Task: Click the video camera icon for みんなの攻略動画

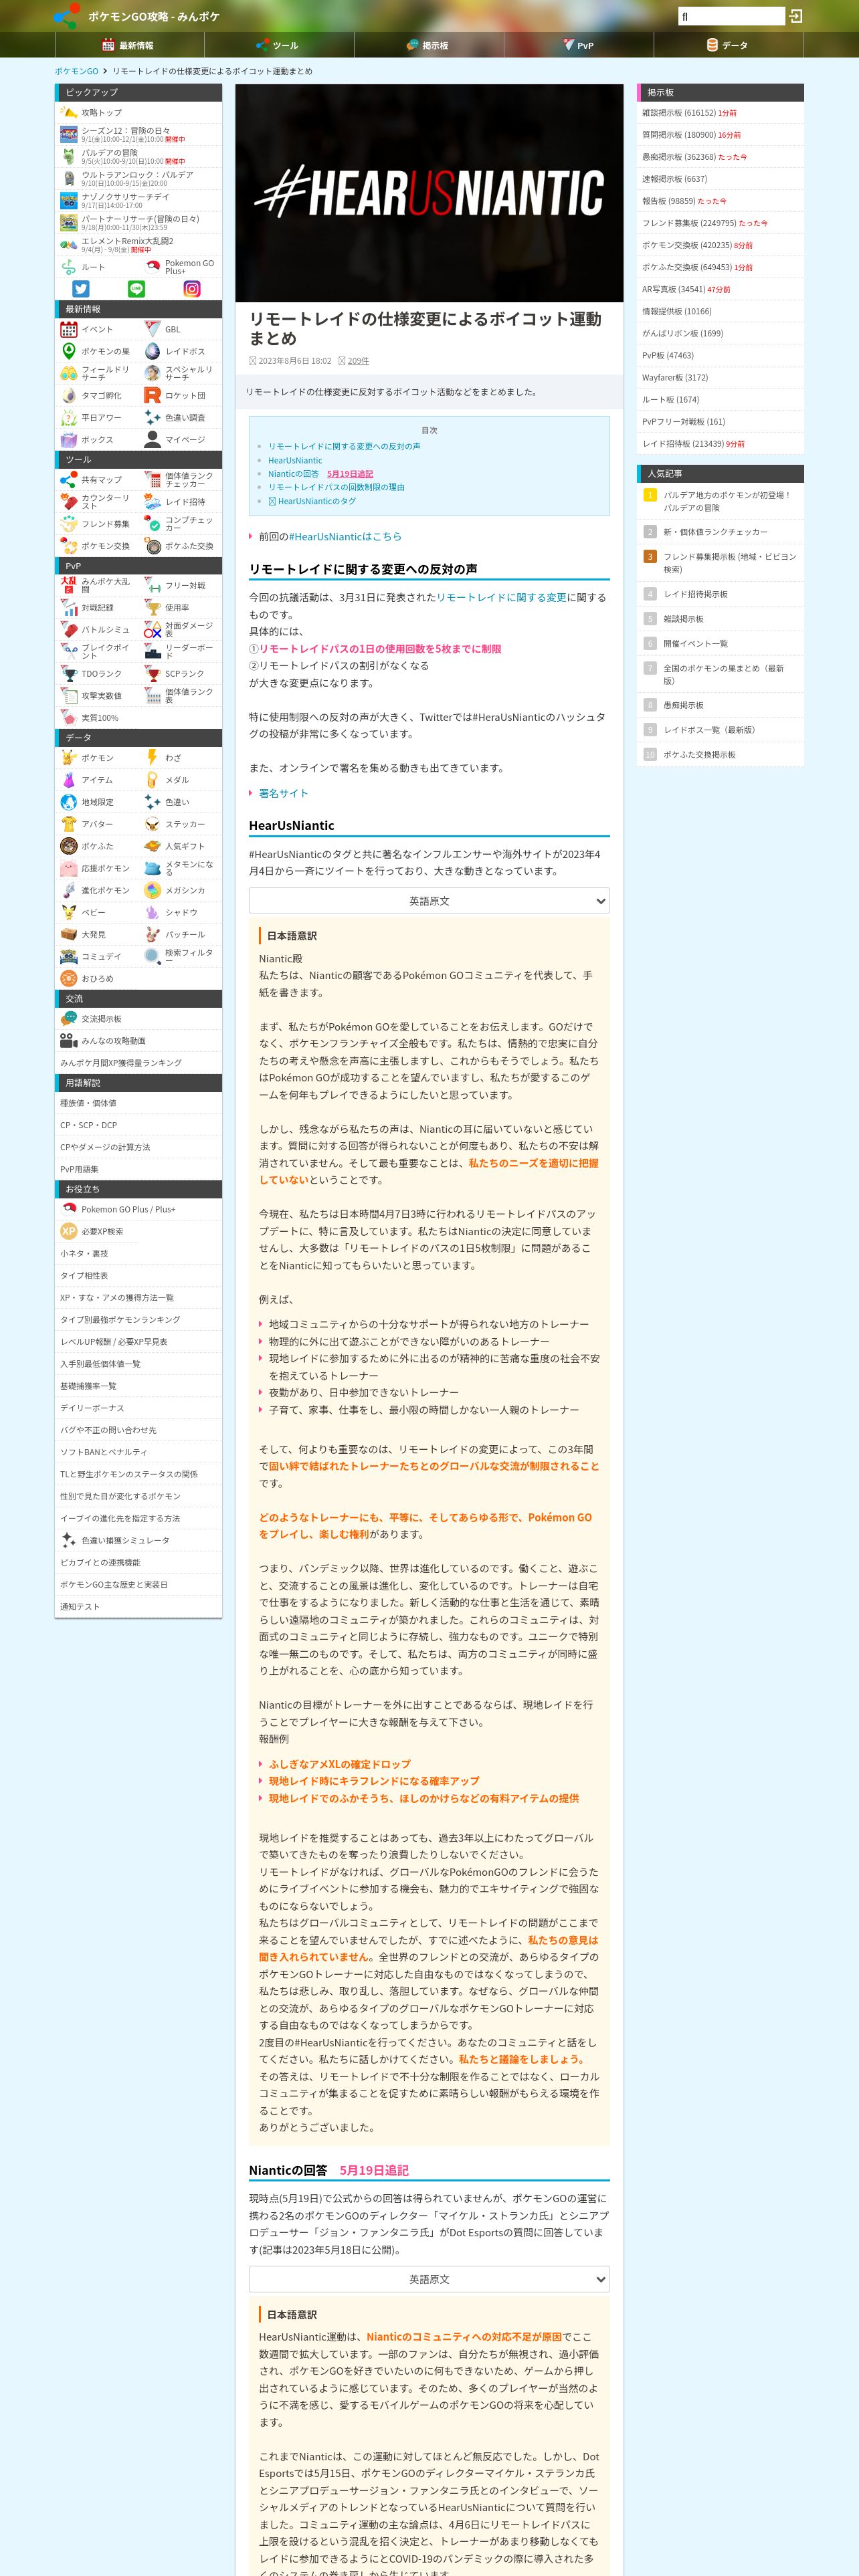Action: [69, 1041]
